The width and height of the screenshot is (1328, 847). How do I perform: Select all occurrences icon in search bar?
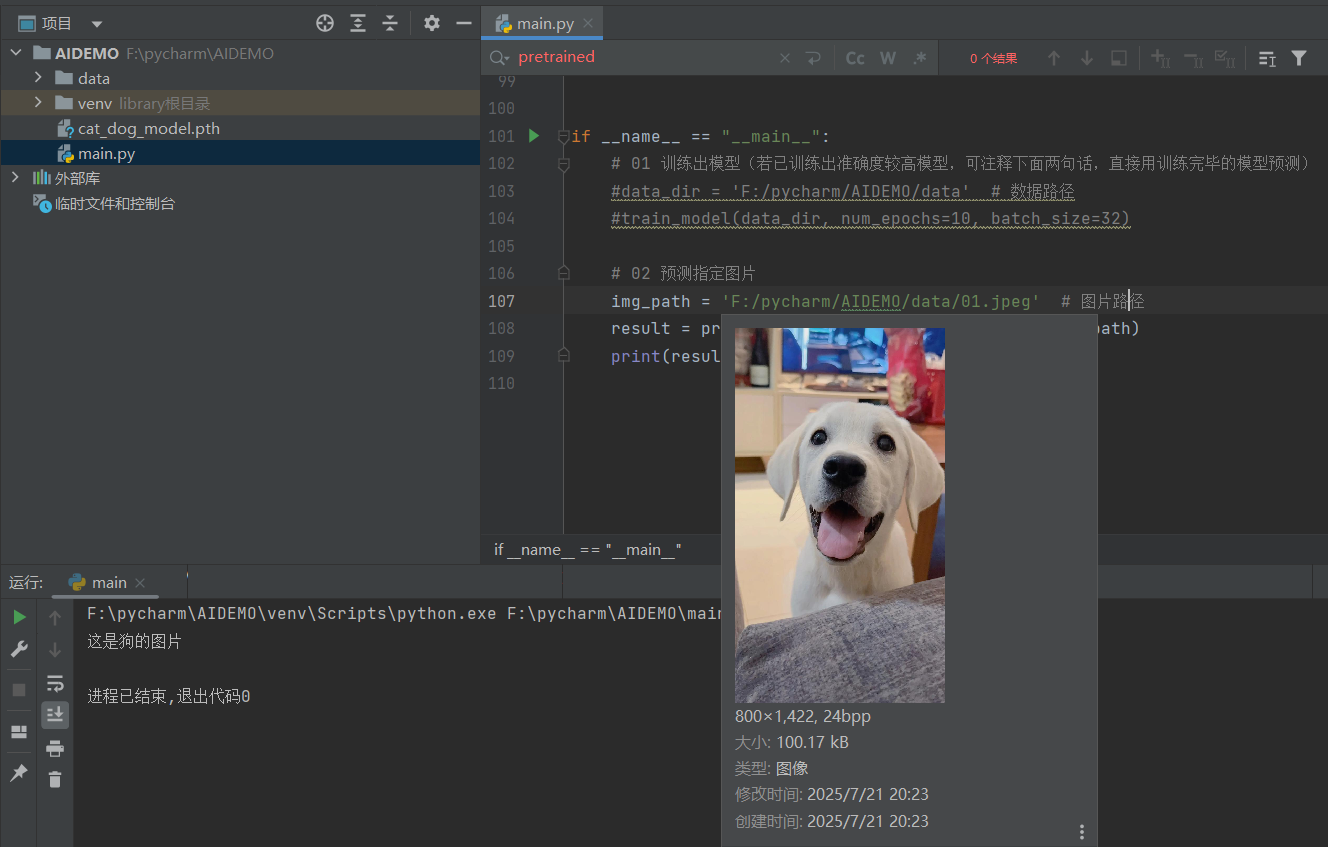tap(1225, 58)
